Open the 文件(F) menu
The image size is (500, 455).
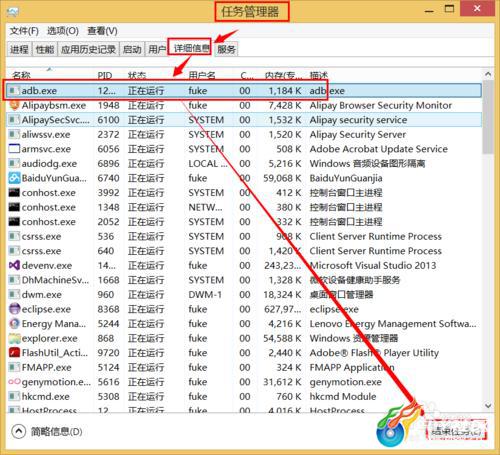[x=24, y=31]
